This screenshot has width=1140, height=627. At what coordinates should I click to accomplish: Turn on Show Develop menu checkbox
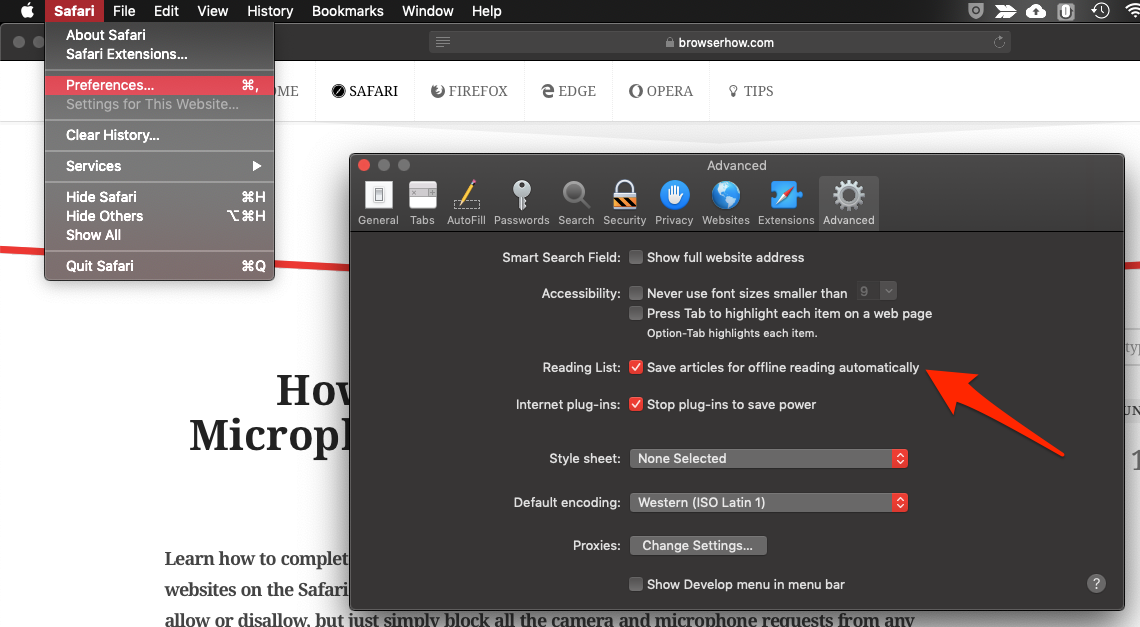pyautogui.click(x=636, y=584)
